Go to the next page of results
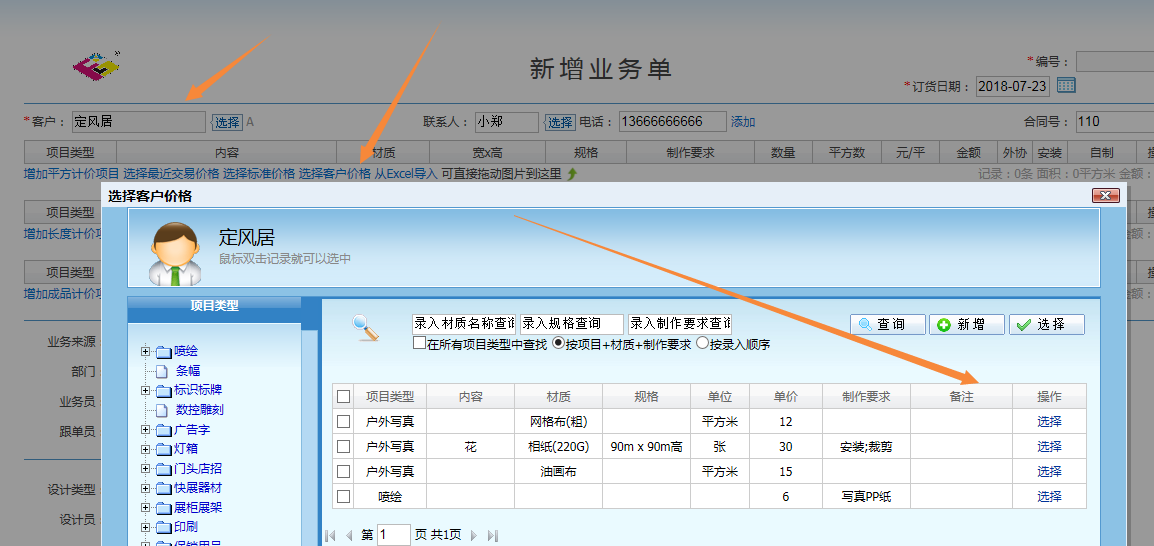The image size is (1154, 546). 474,536
